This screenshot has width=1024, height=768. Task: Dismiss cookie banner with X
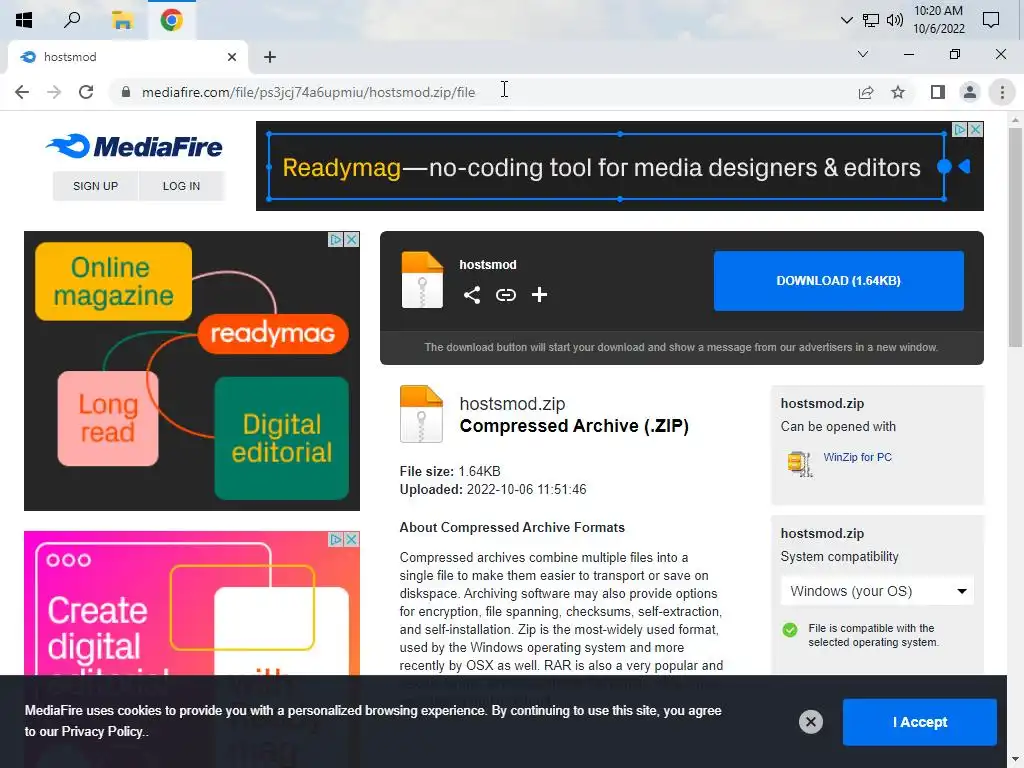coord(810,722)
